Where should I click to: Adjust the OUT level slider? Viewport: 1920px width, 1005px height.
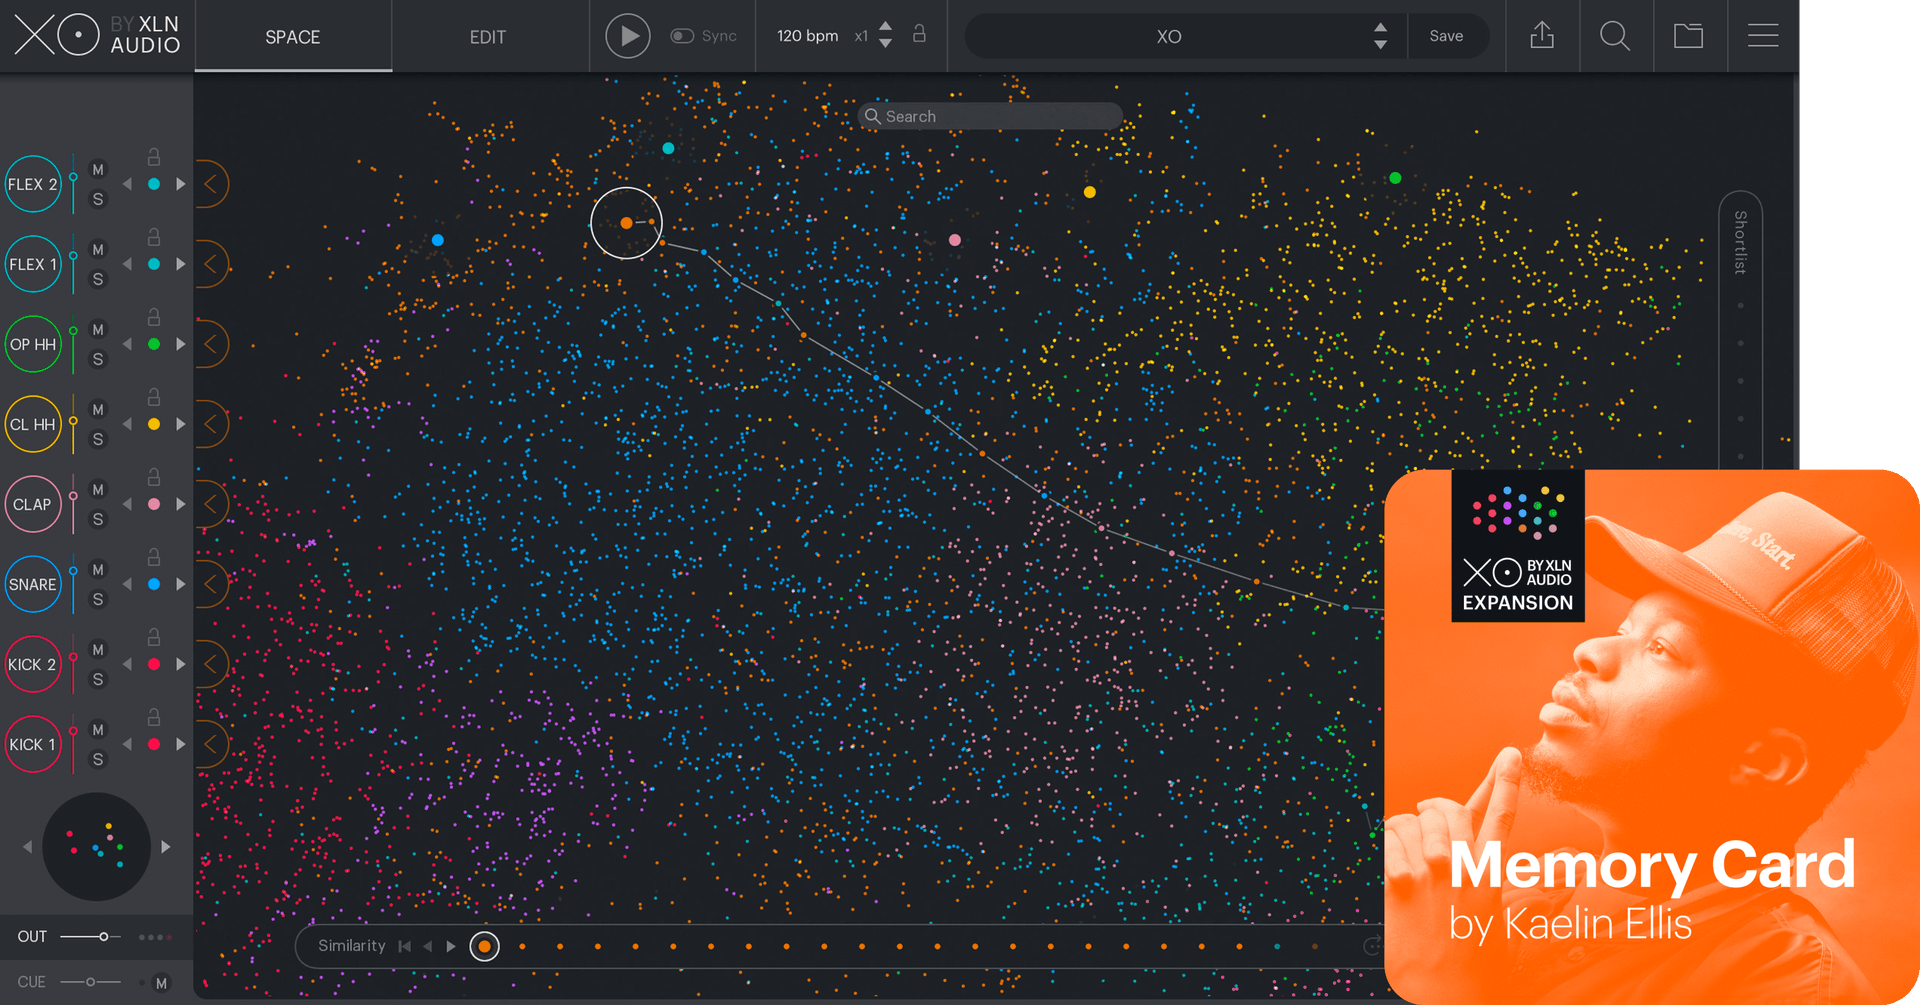point(91,937)
